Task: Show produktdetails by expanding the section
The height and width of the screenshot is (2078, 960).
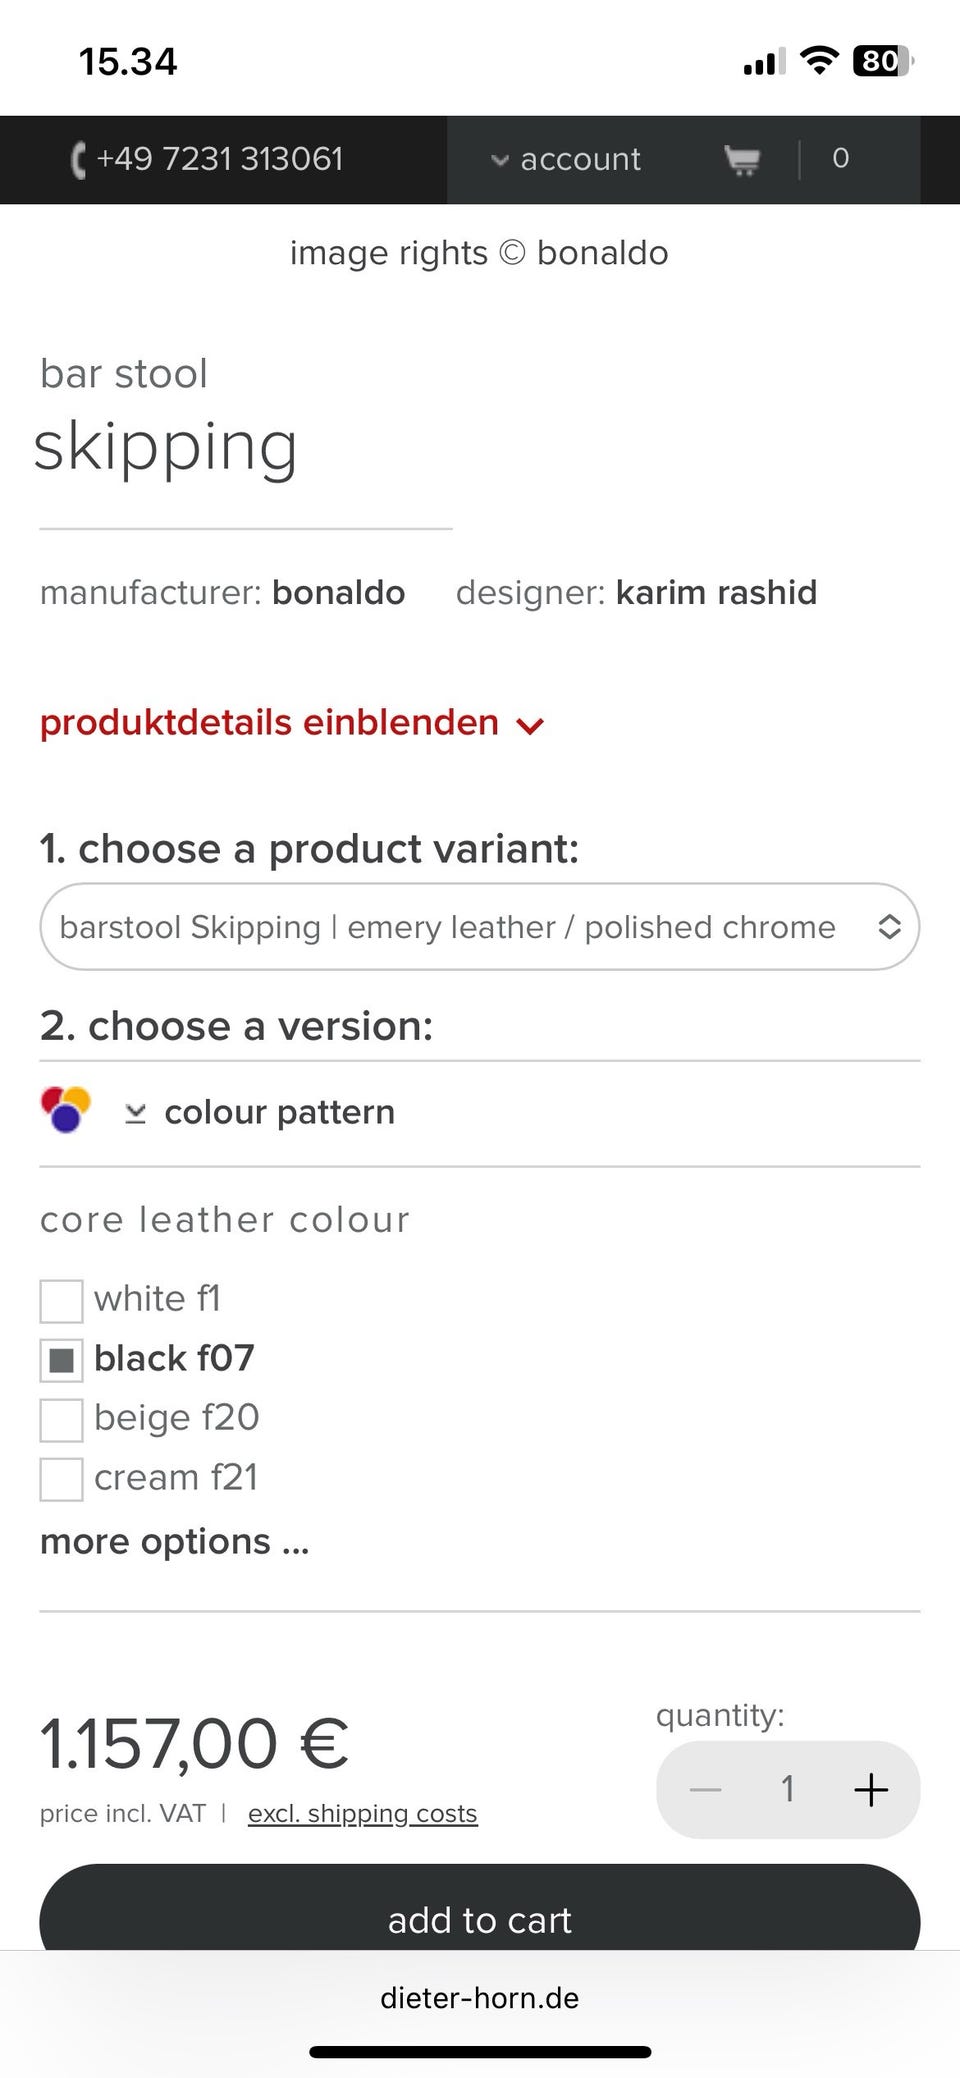Action: (x=267, y=722)
